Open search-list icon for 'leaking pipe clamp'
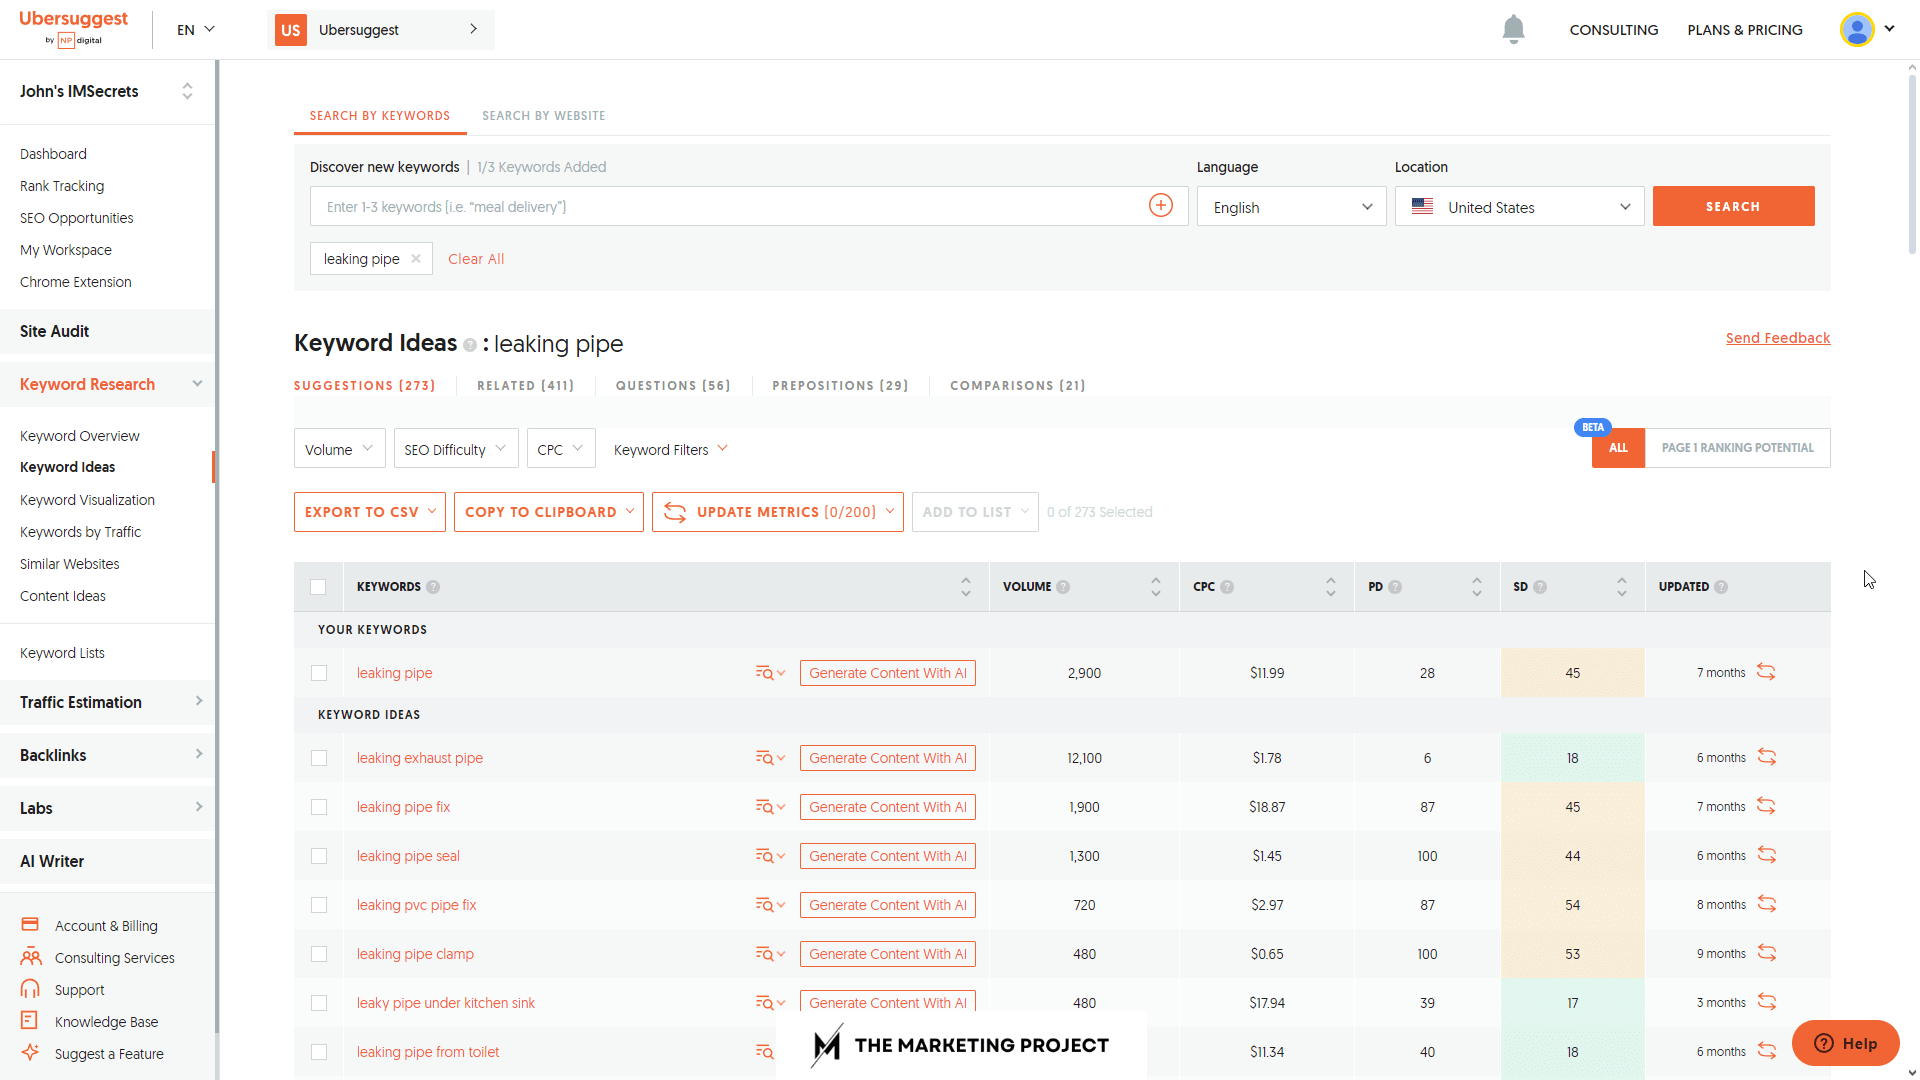 pyautogui.click(x=770, y=954)
